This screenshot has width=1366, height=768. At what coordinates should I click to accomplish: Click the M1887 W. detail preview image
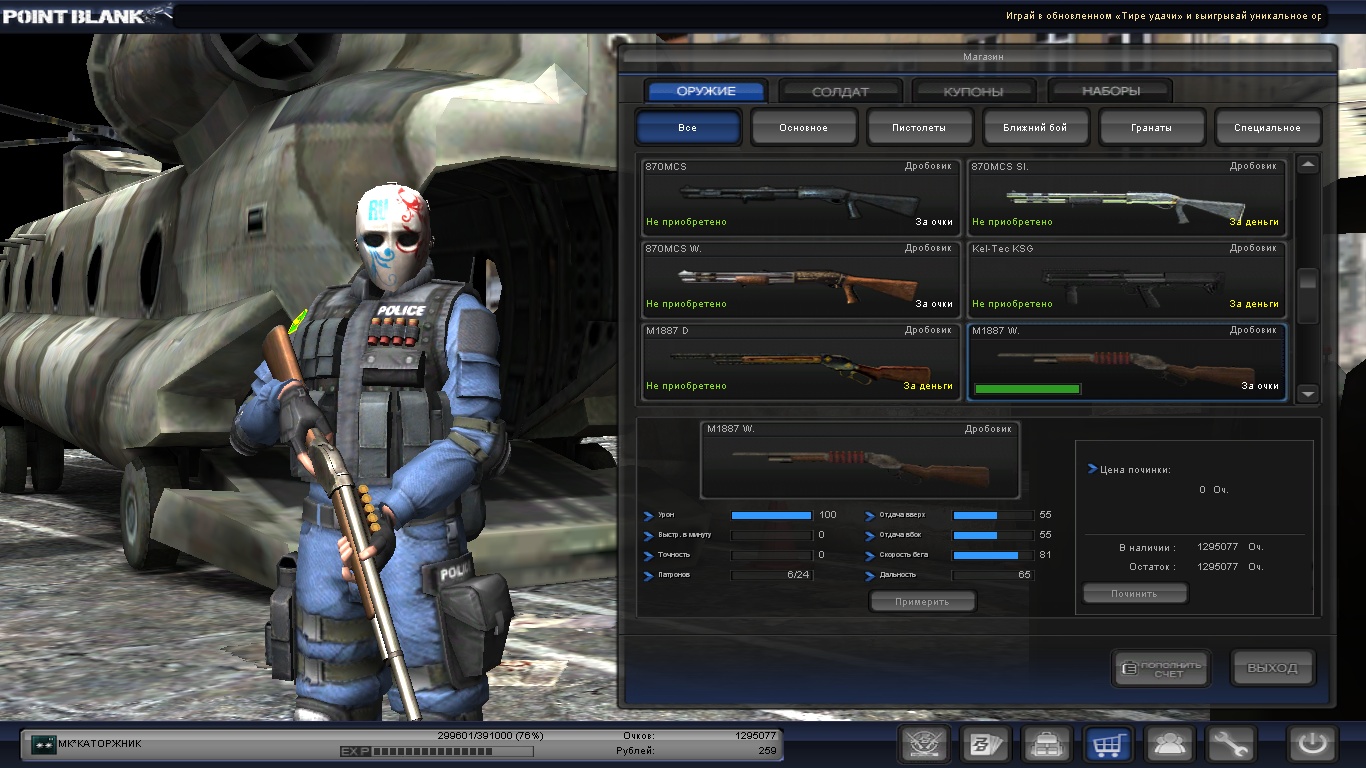point(860,460)
